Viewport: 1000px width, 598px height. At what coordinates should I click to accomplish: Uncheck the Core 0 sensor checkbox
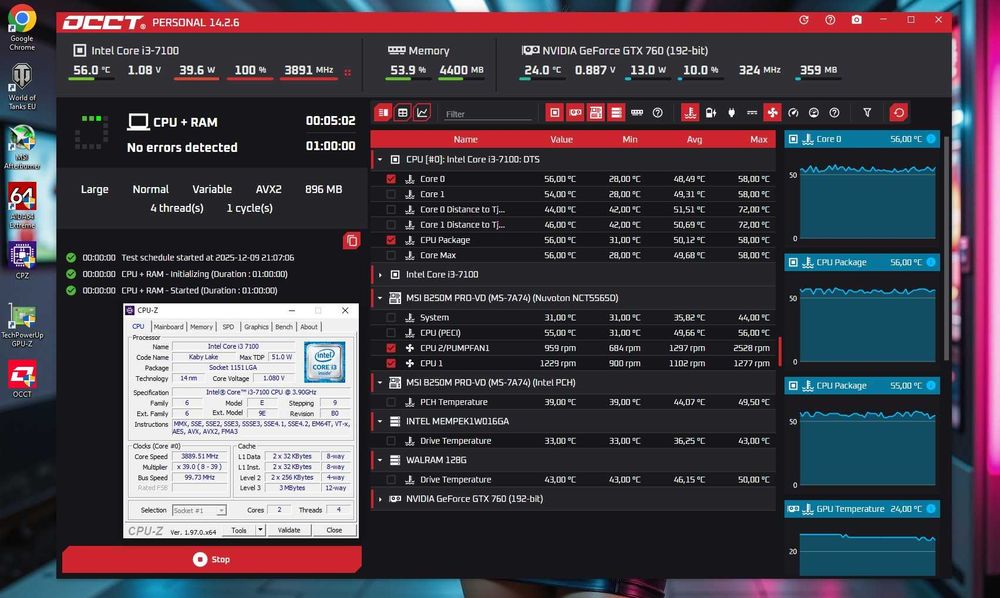[x=391, y=179]
